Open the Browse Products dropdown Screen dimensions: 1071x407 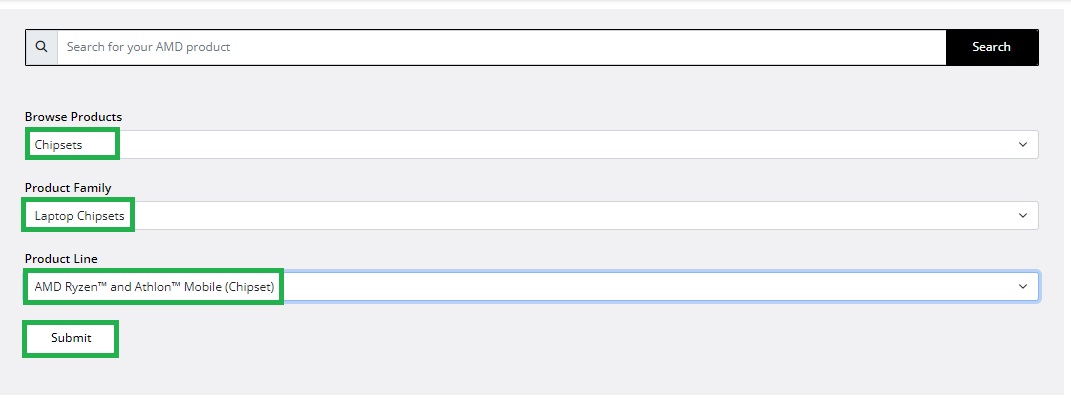click(531, 145)
